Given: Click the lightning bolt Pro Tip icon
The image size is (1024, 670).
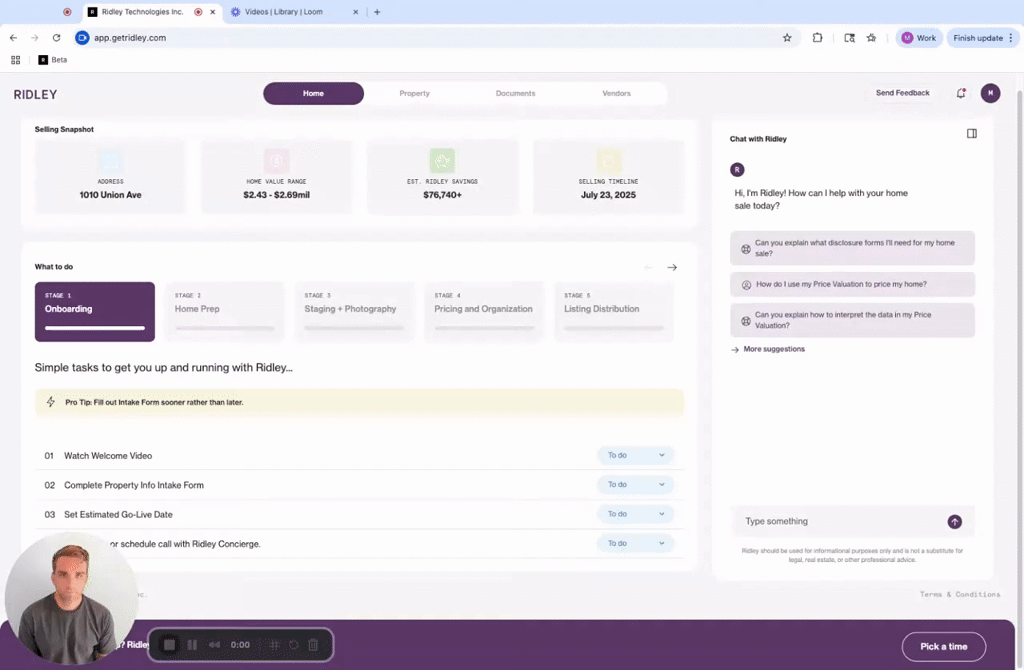Looking at the screenshot, I should 50,402.
